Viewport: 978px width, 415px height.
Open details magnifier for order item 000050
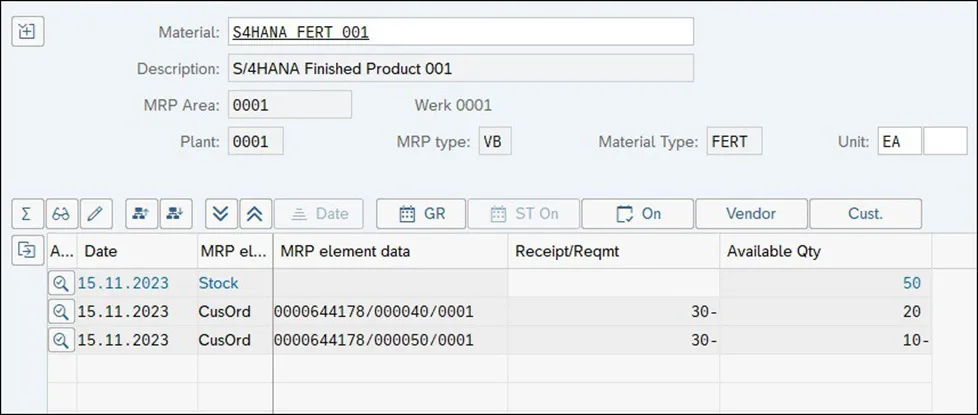tap(61, 340)
